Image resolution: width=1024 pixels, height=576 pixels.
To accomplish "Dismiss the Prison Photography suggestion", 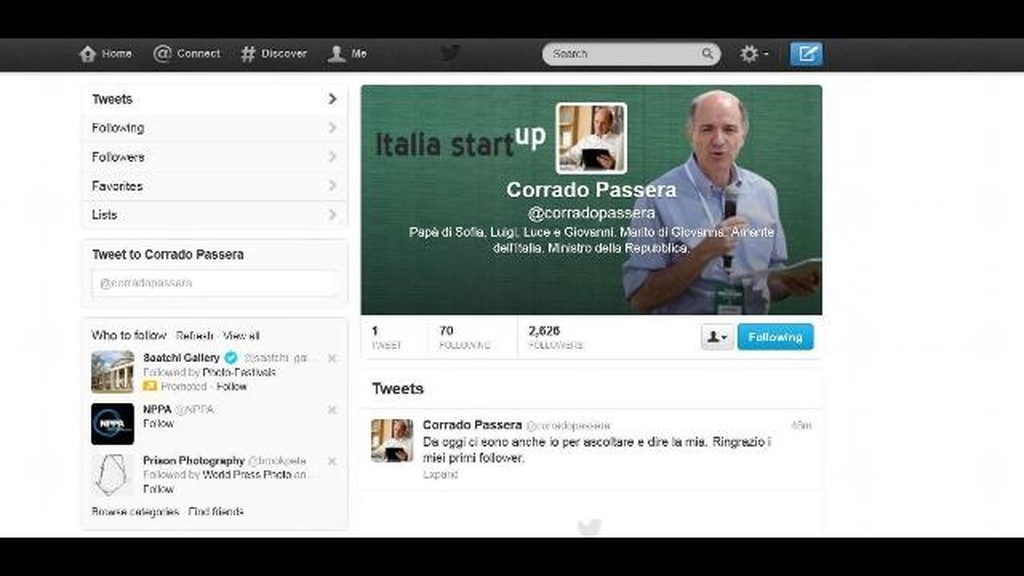I will [x=332, y=461].
